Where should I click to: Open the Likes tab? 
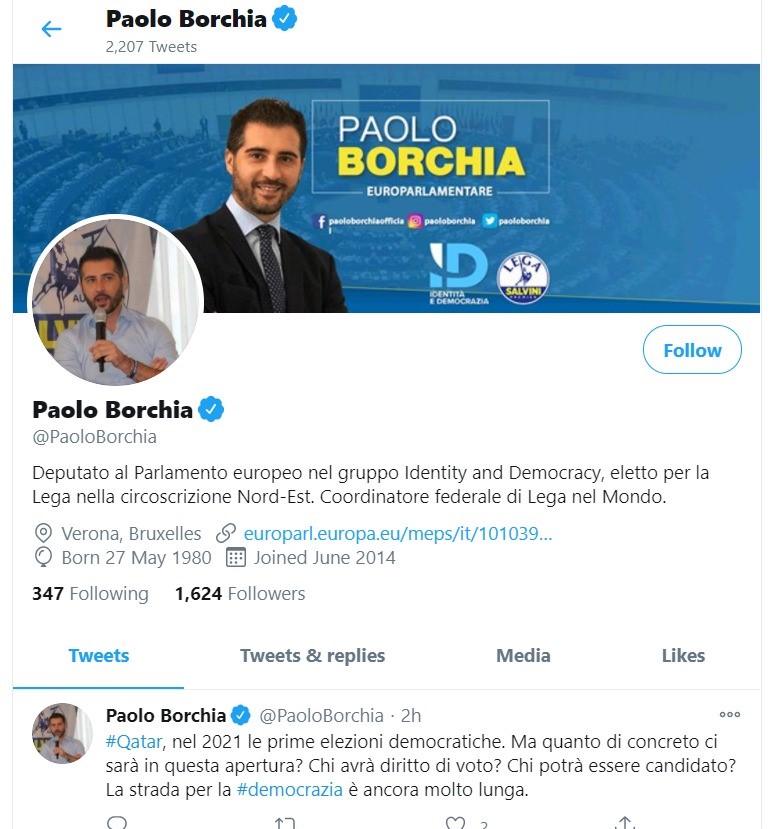coord(683,656)
